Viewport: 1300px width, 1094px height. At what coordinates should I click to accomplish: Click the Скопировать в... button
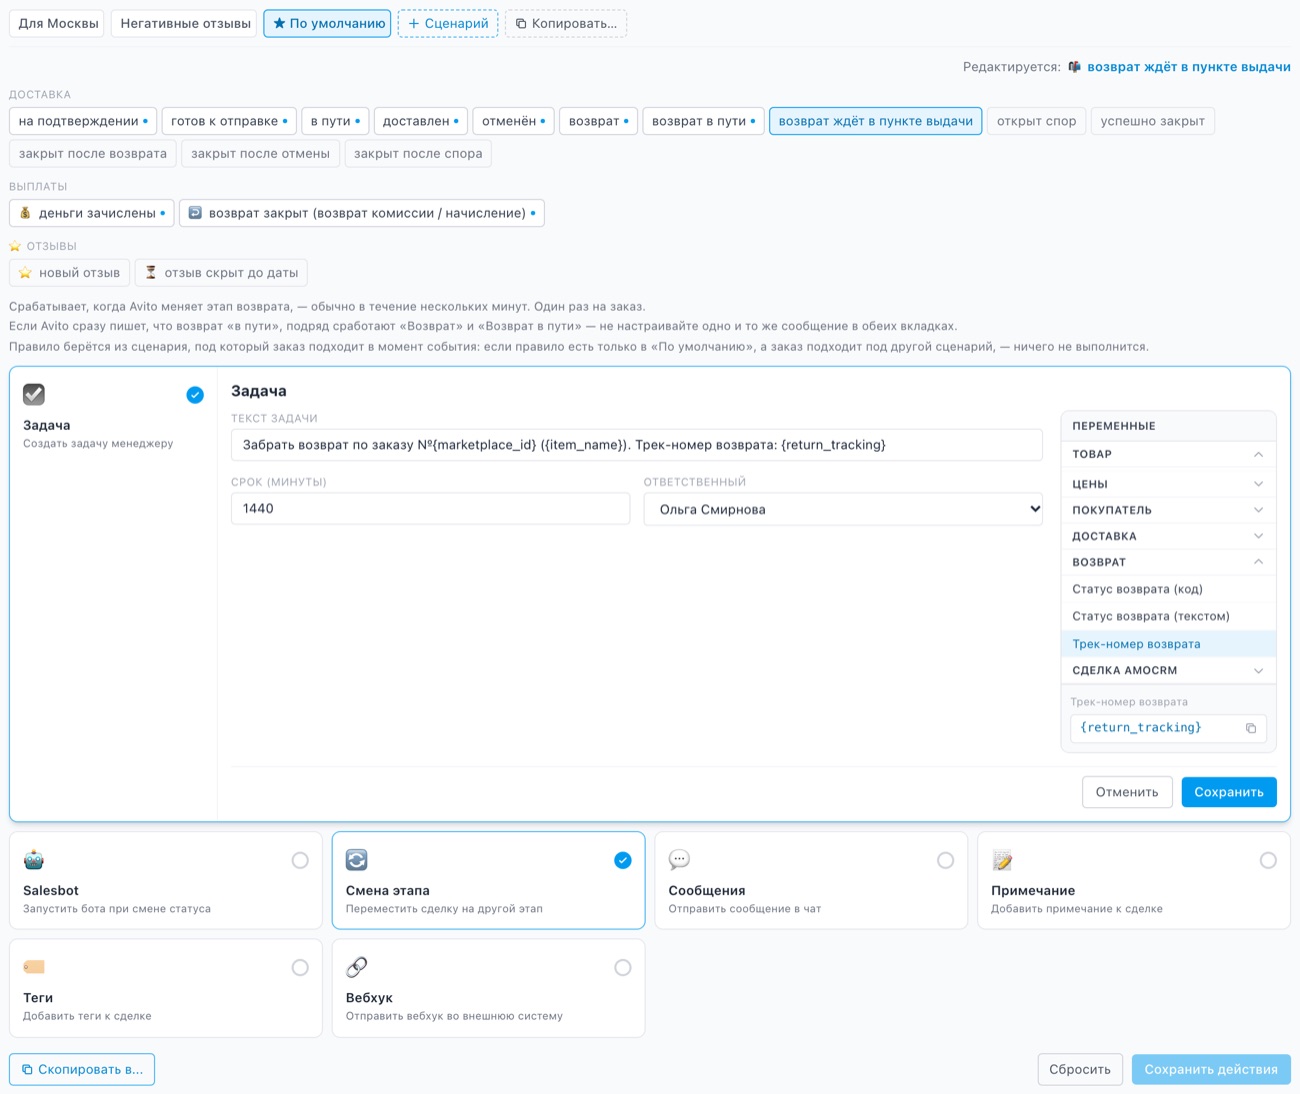point(82,1069)
